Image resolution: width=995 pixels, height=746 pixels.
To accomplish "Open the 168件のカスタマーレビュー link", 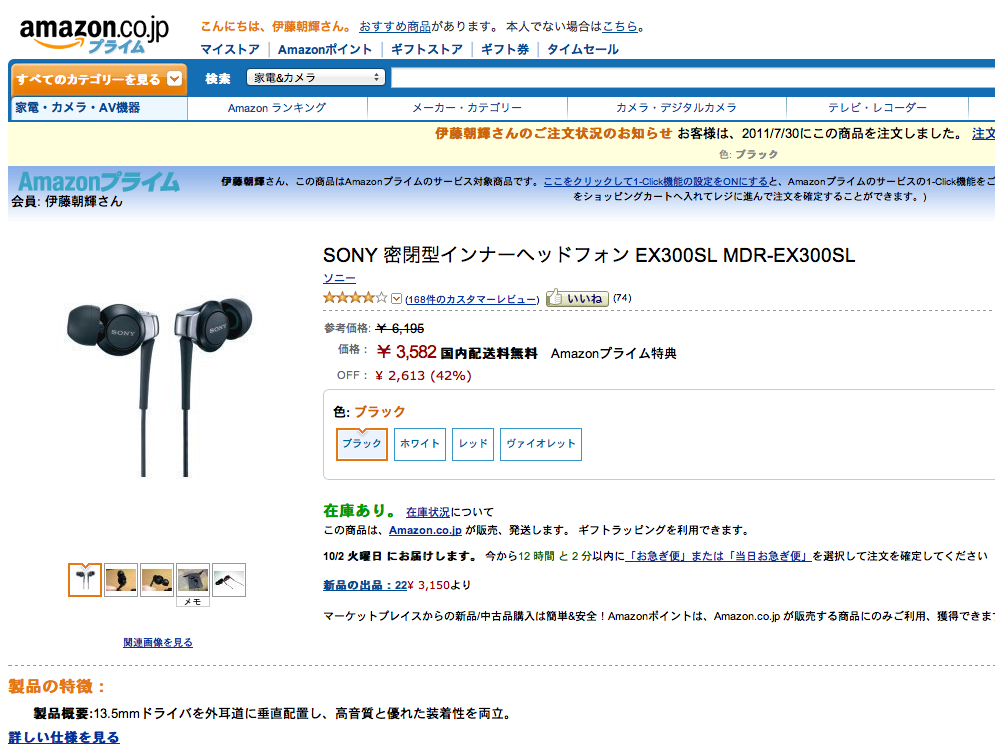I will (x=472, y=299).
